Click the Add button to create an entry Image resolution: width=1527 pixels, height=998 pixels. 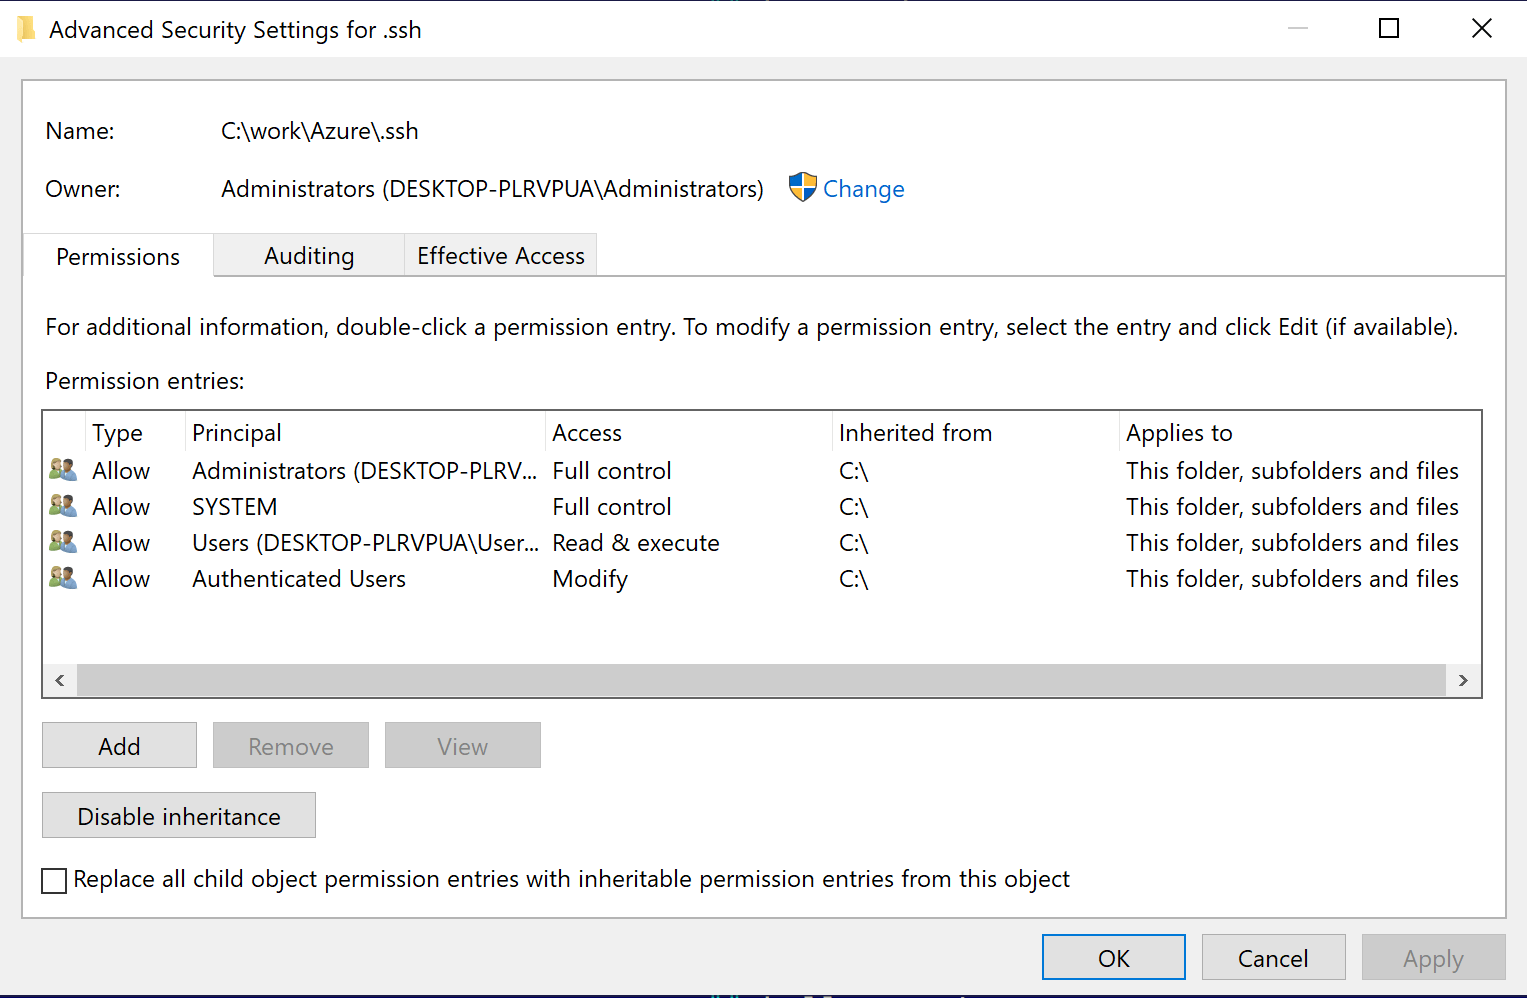tap(119, 745)
